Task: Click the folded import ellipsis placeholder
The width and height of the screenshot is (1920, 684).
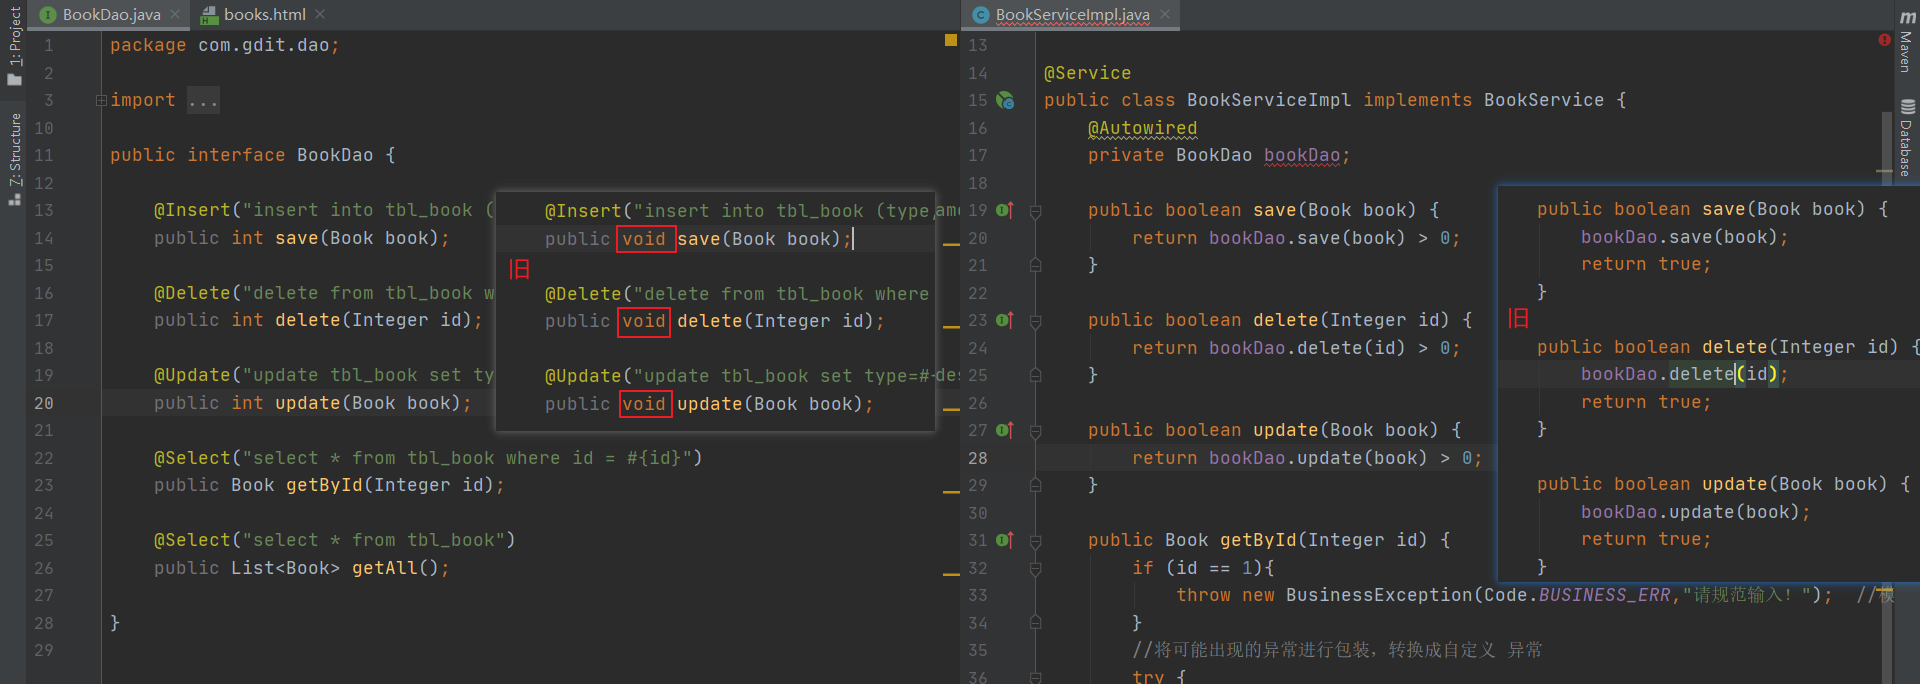Action: click(203, 101)
